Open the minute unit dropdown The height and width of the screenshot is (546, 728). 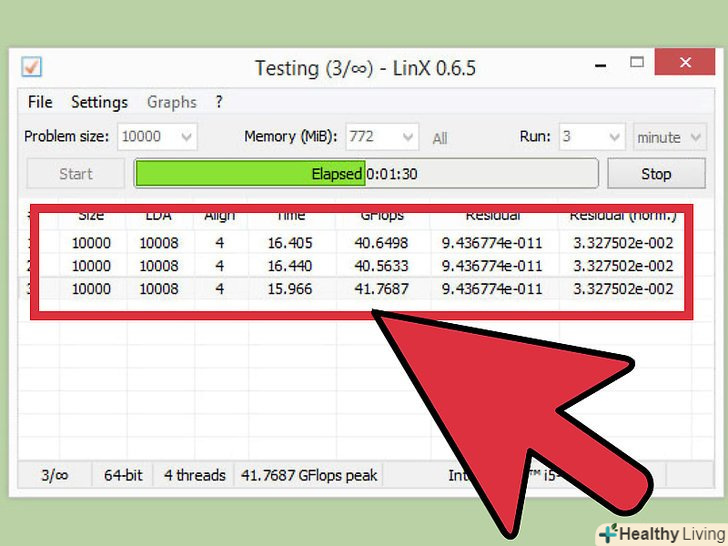click(x=670, y=136)
